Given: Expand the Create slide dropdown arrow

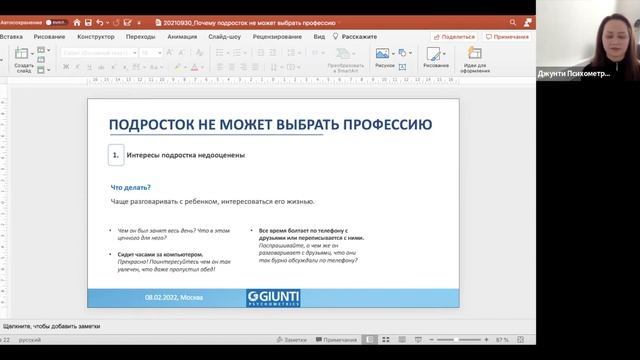Looking at the screenshot, I should pos(32,53).
